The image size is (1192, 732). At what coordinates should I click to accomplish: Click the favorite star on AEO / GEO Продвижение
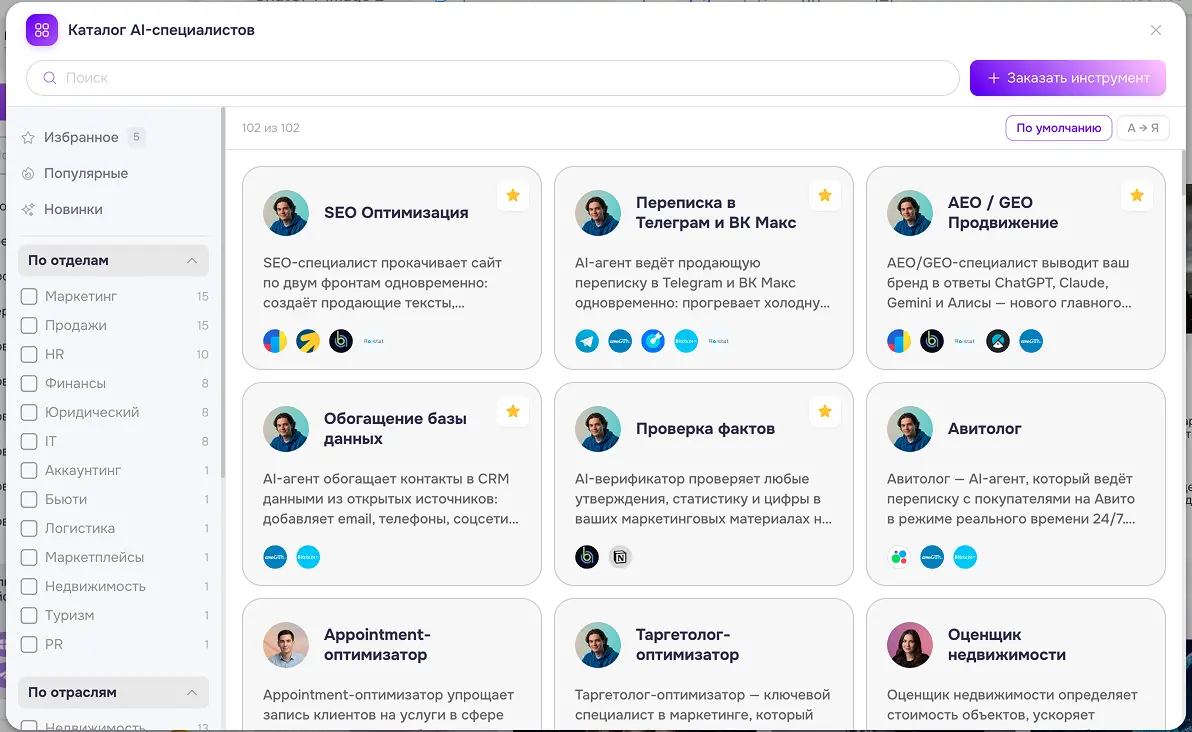click(x=1137, y=195)
